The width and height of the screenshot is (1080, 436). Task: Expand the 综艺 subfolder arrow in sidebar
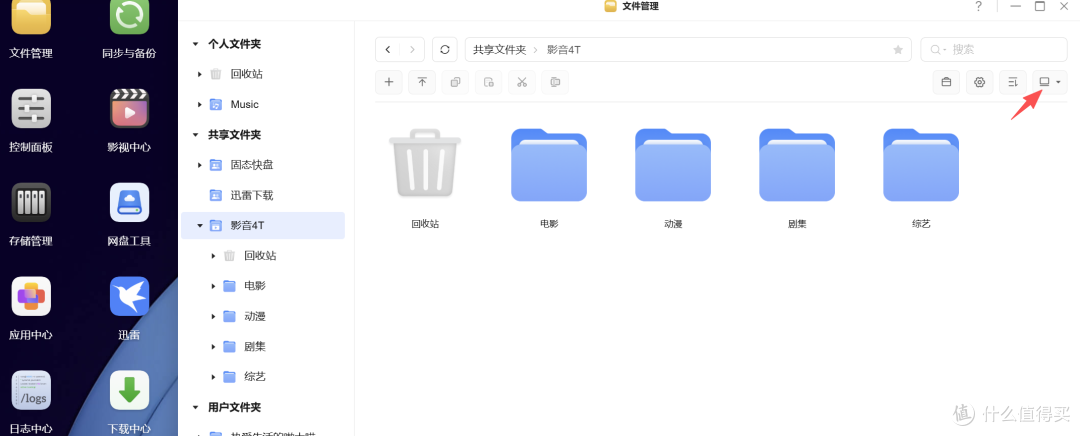click(214, 377)
